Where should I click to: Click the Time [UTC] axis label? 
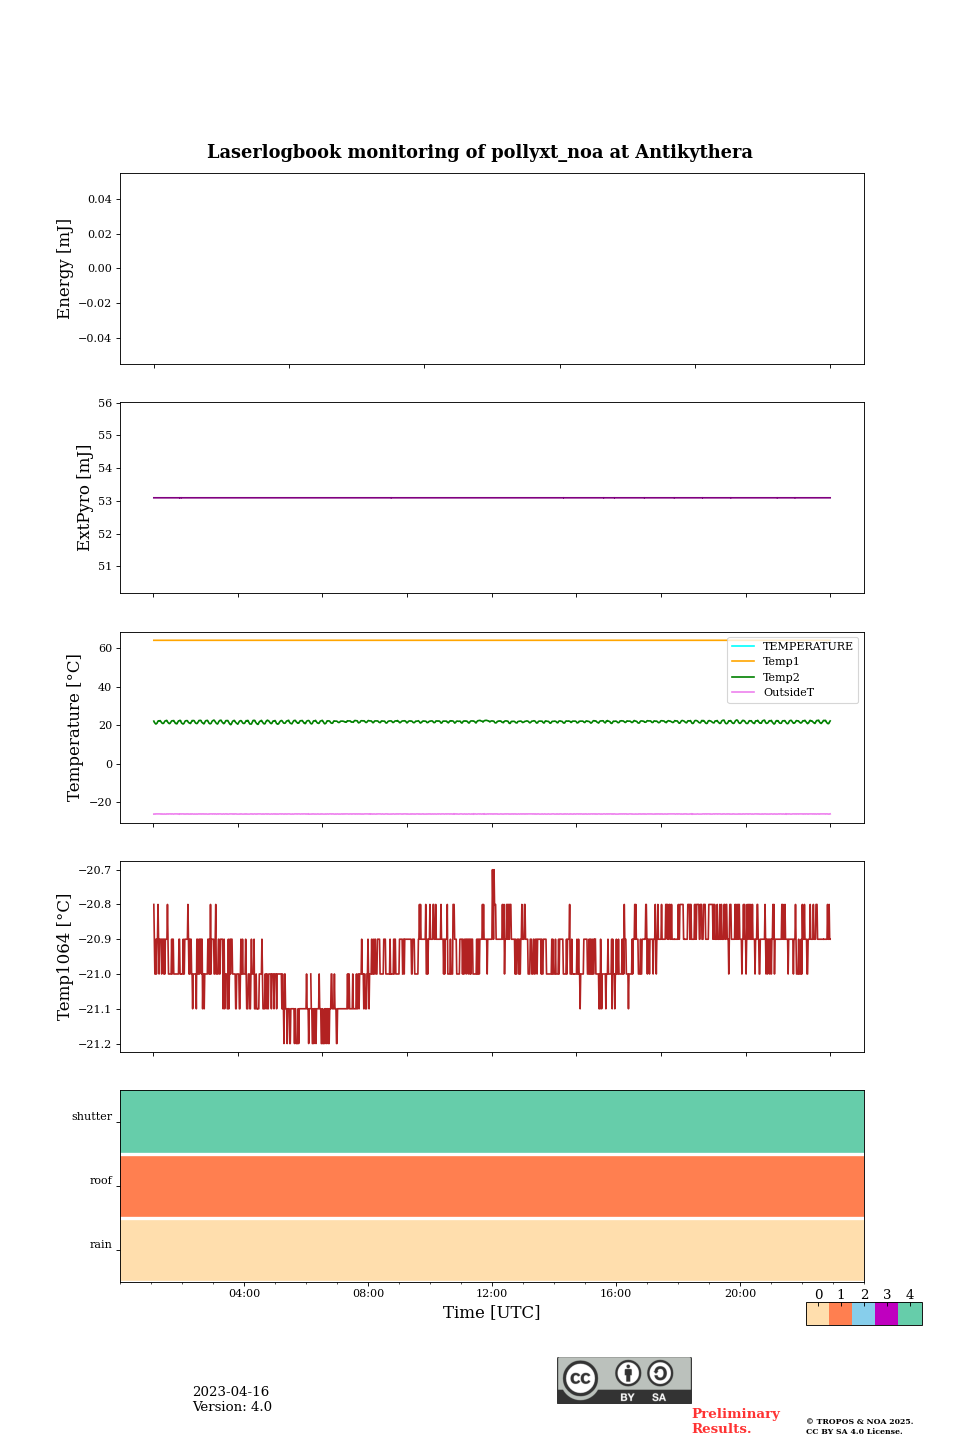point(492,1312)
